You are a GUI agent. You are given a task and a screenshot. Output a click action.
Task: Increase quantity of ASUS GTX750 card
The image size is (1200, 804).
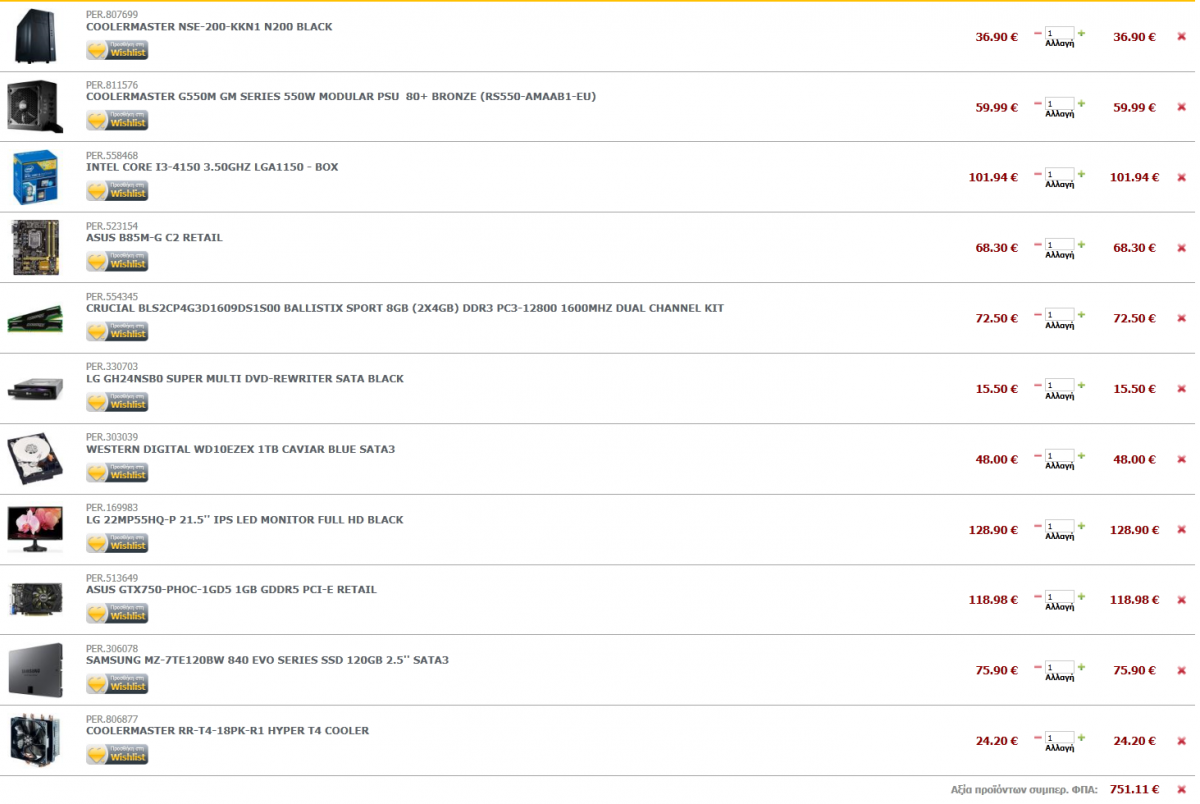pos(1081,596)
